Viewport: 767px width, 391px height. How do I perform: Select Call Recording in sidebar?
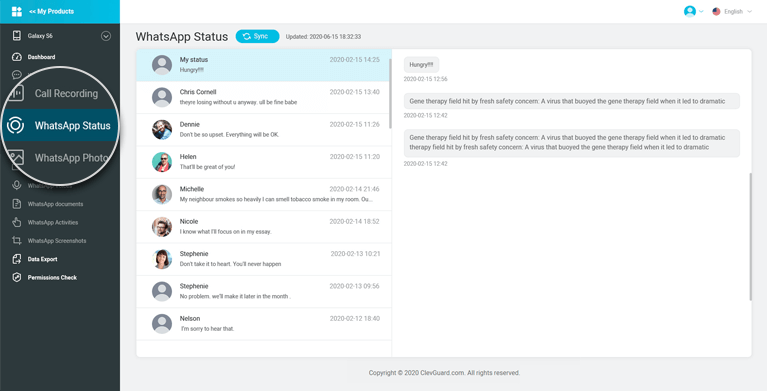(x=66, y=93)
